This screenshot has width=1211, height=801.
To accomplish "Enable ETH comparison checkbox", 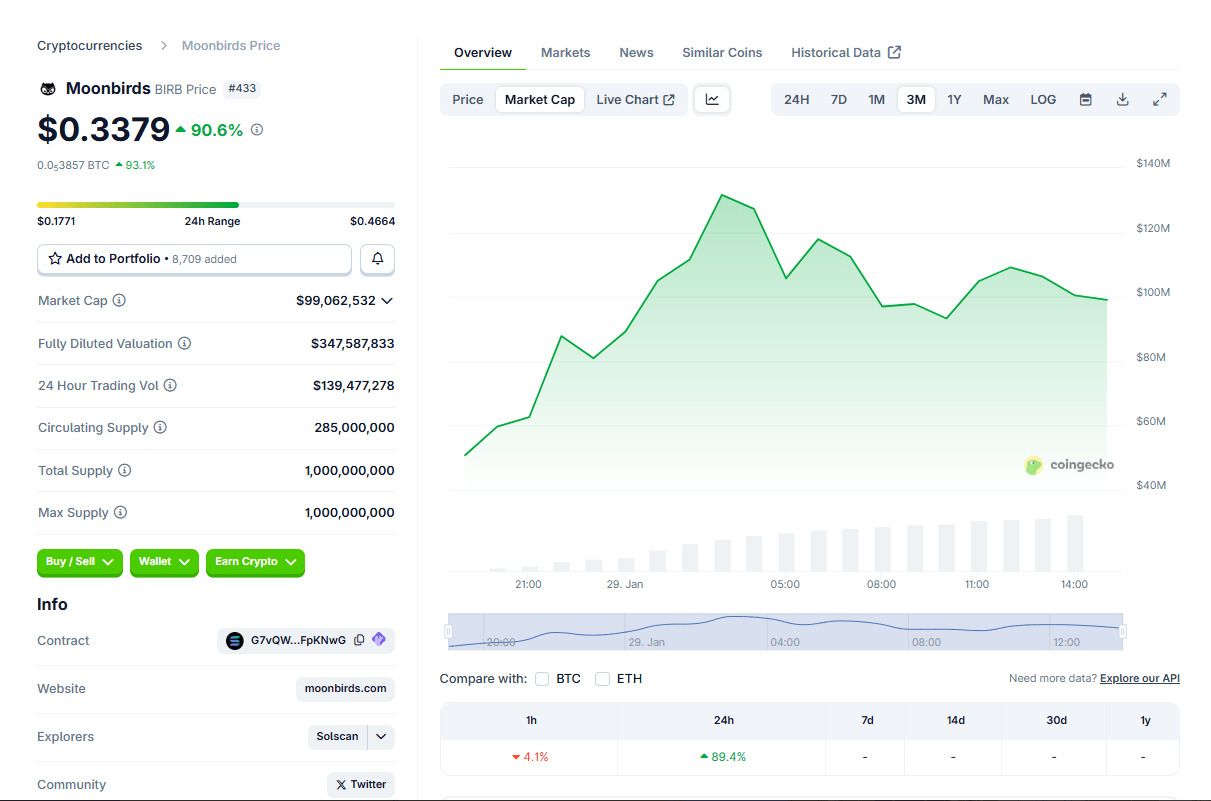I will 602,679.
